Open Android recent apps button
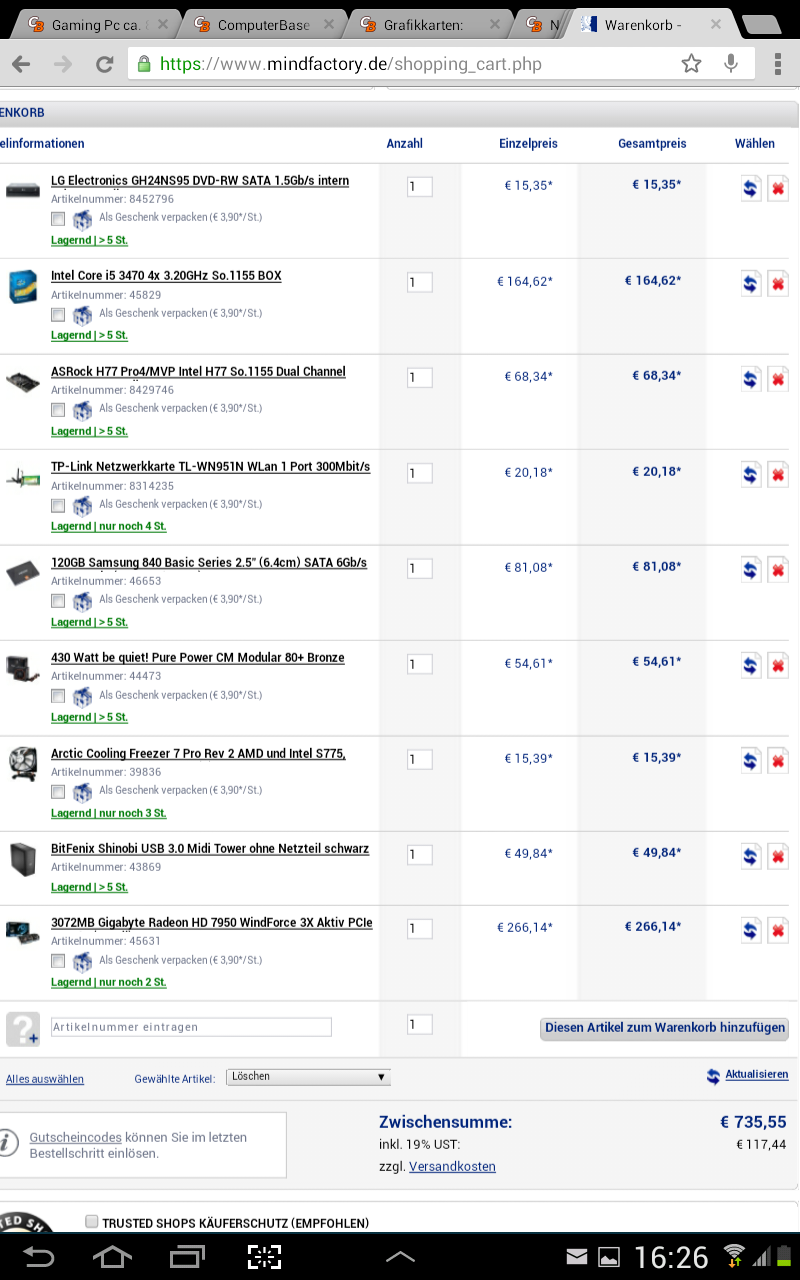The width and height of the screenshot is (800, 1280). [187, 1256]
